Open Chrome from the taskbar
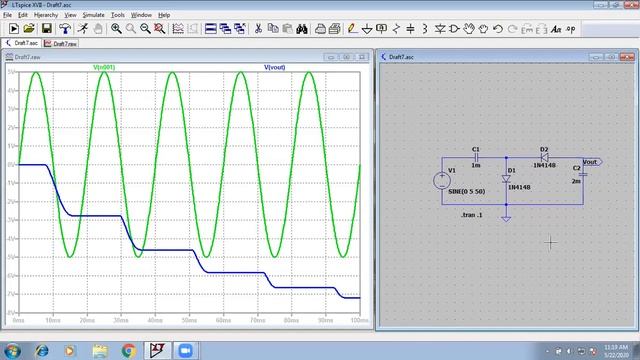The image size is (640, 360). [x=129, y=351]
